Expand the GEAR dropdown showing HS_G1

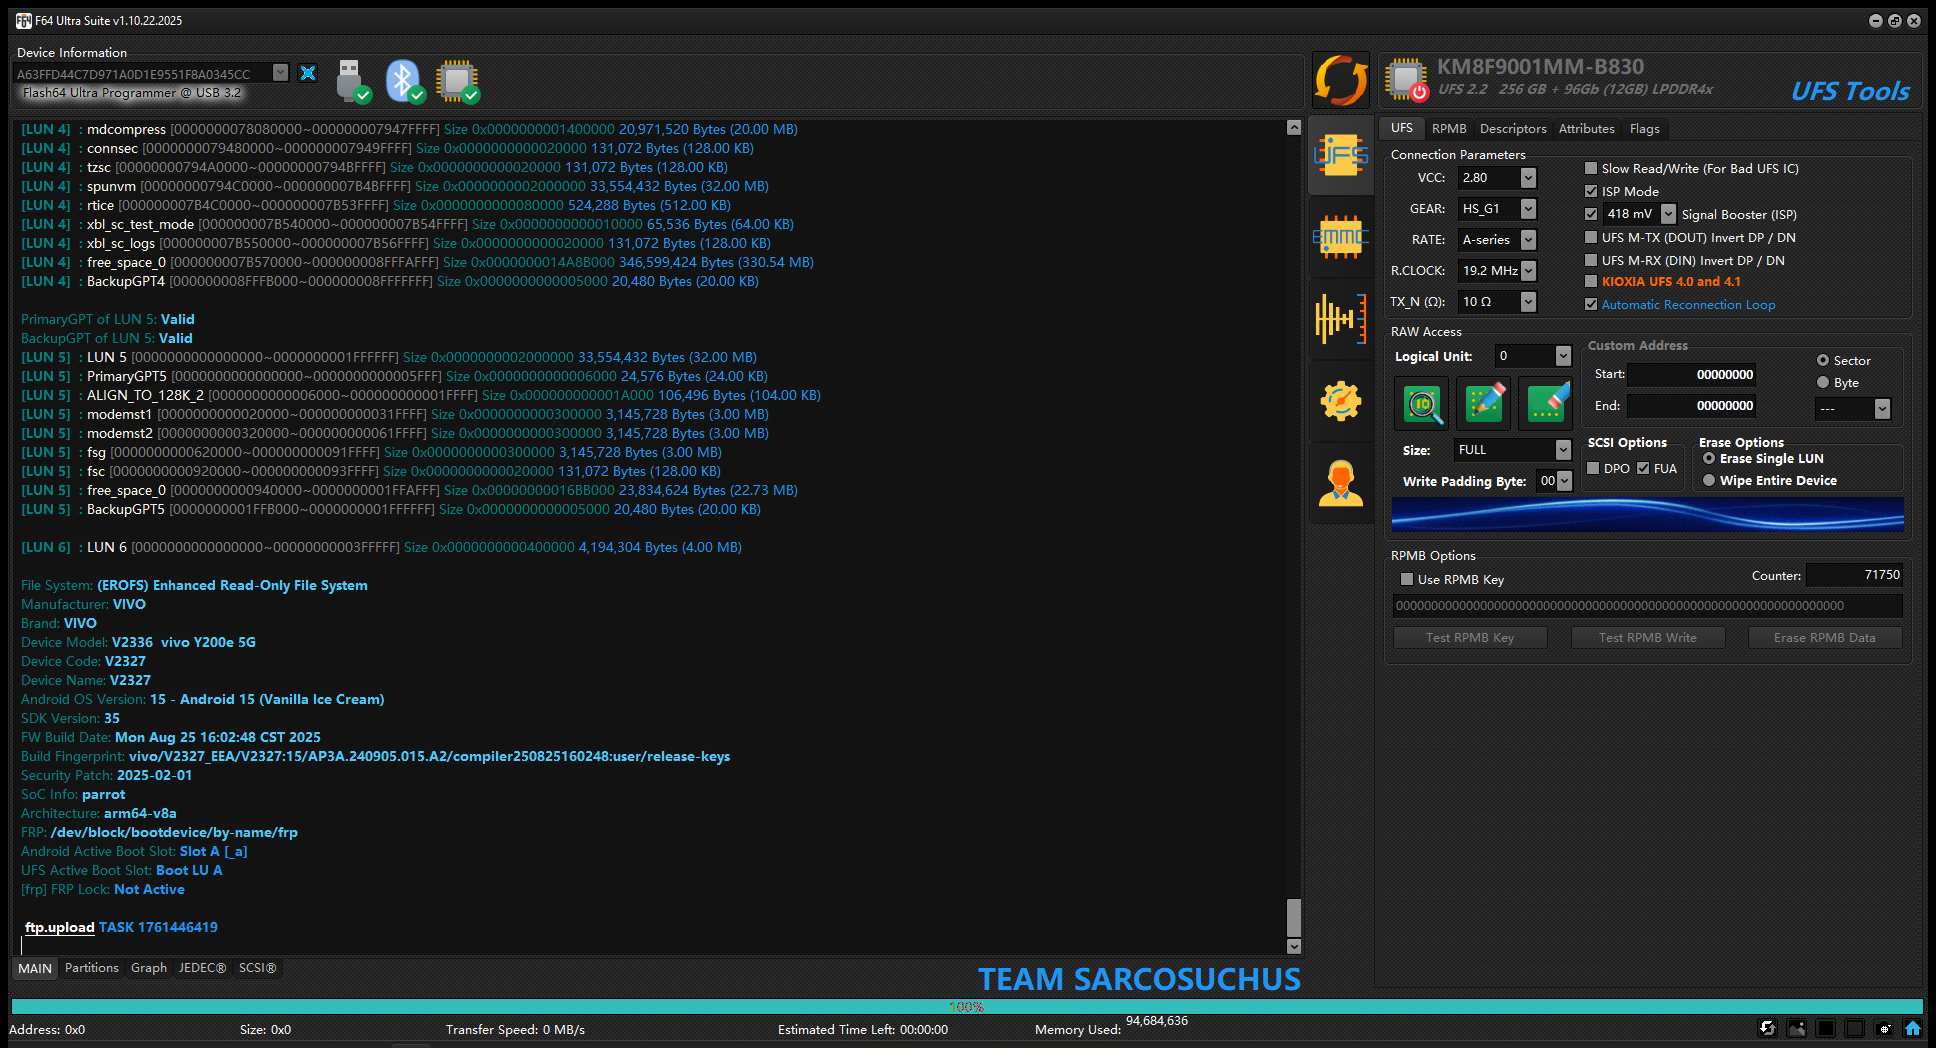(x=1528, y=209)
